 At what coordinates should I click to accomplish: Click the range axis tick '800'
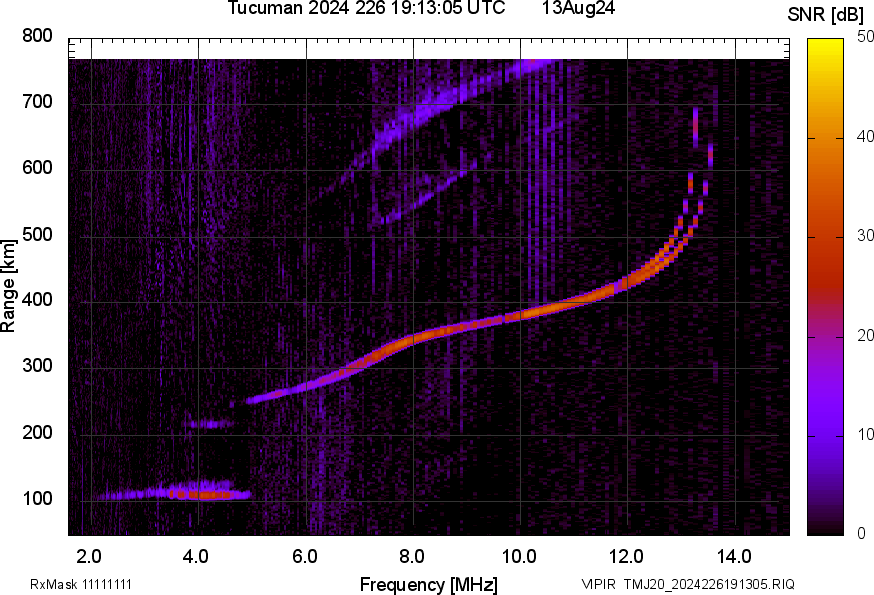click(x=37, y=36)
